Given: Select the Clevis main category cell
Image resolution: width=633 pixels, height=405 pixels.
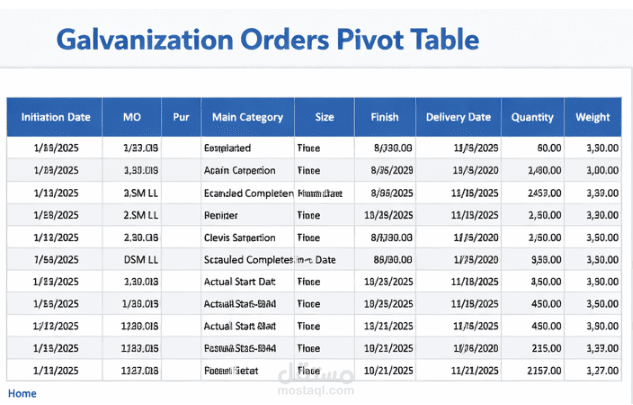Looking at the screenshot, I should click(x=239, y=237).
